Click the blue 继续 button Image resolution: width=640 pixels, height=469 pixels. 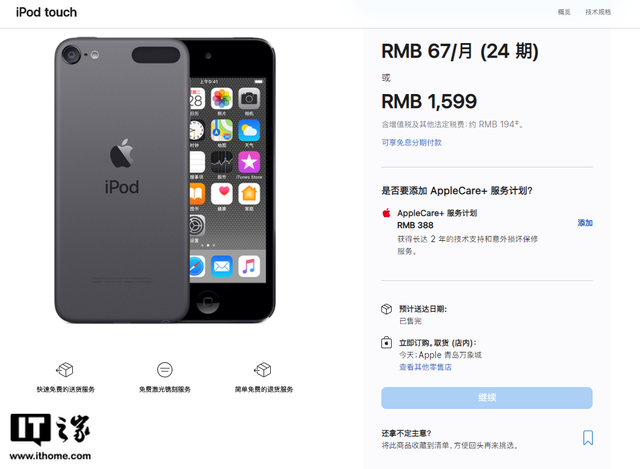(x=487, y=398)
